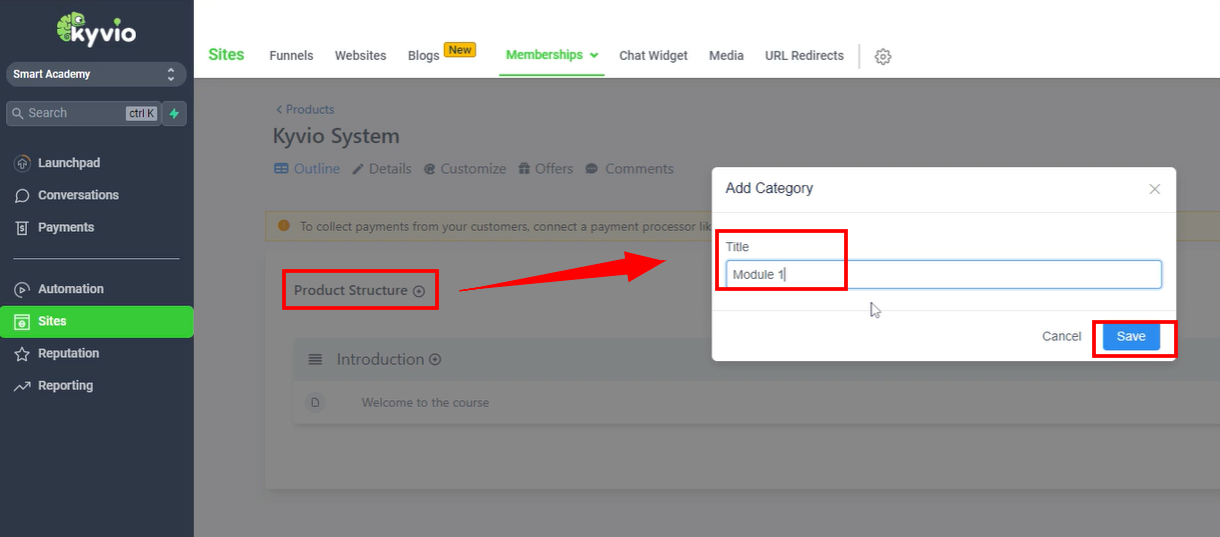Close the Add Category dialog with X
1220x537 pixels.
1154,189
